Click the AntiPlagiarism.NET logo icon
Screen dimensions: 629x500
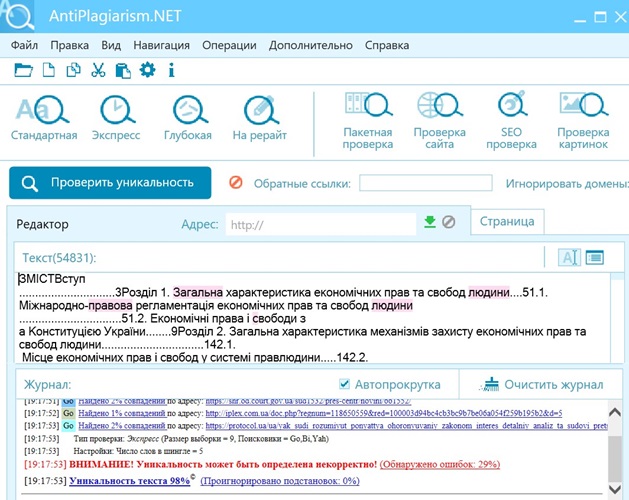(x=18, y=16)
